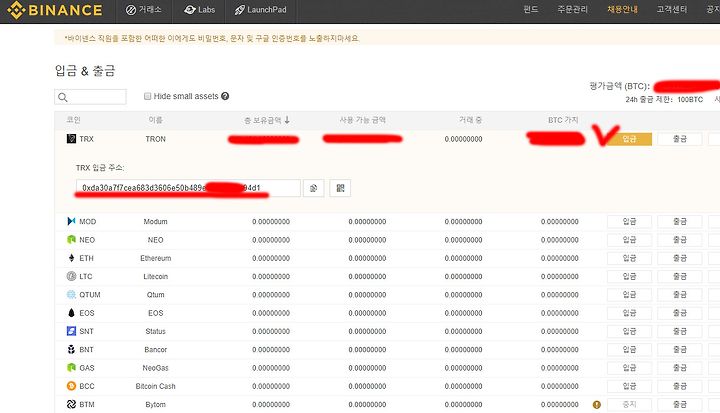Focus the coin search field
Image resolution: width=720 pixels, height=413 pixels.
pyautogui.click(x=90, y=97)
